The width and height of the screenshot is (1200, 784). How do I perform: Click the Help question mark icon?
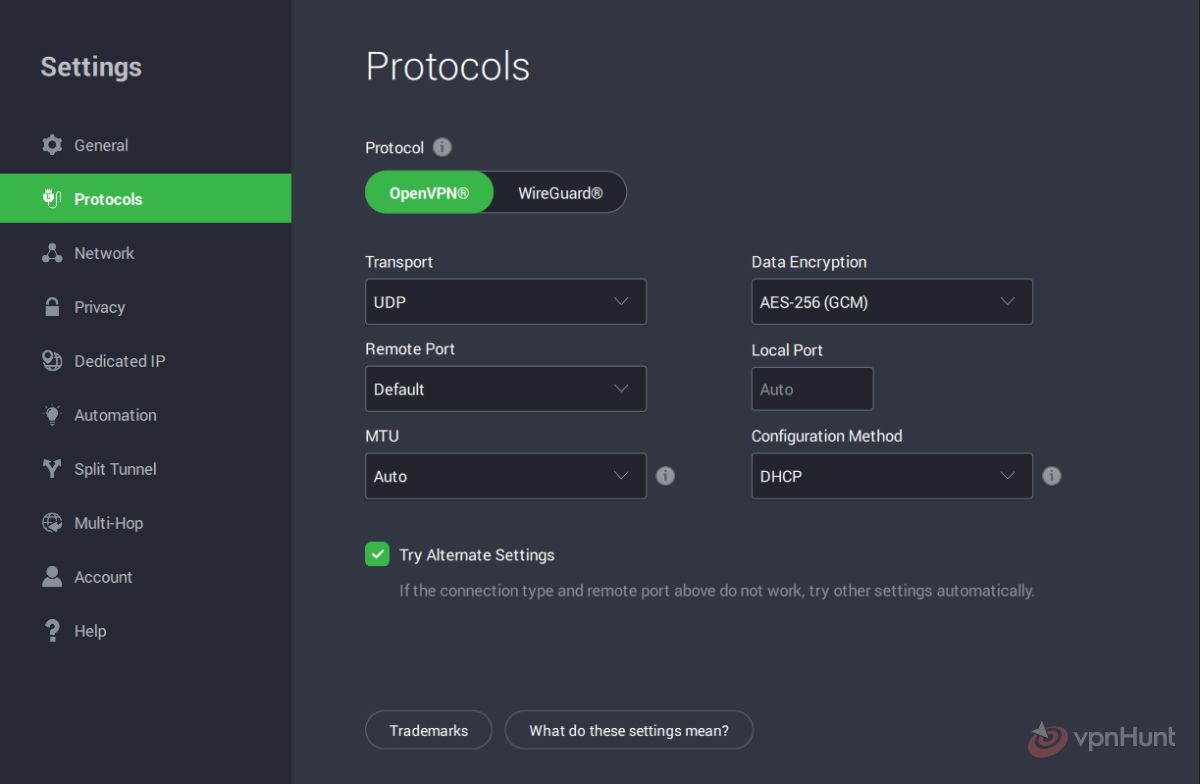point(52,631)
